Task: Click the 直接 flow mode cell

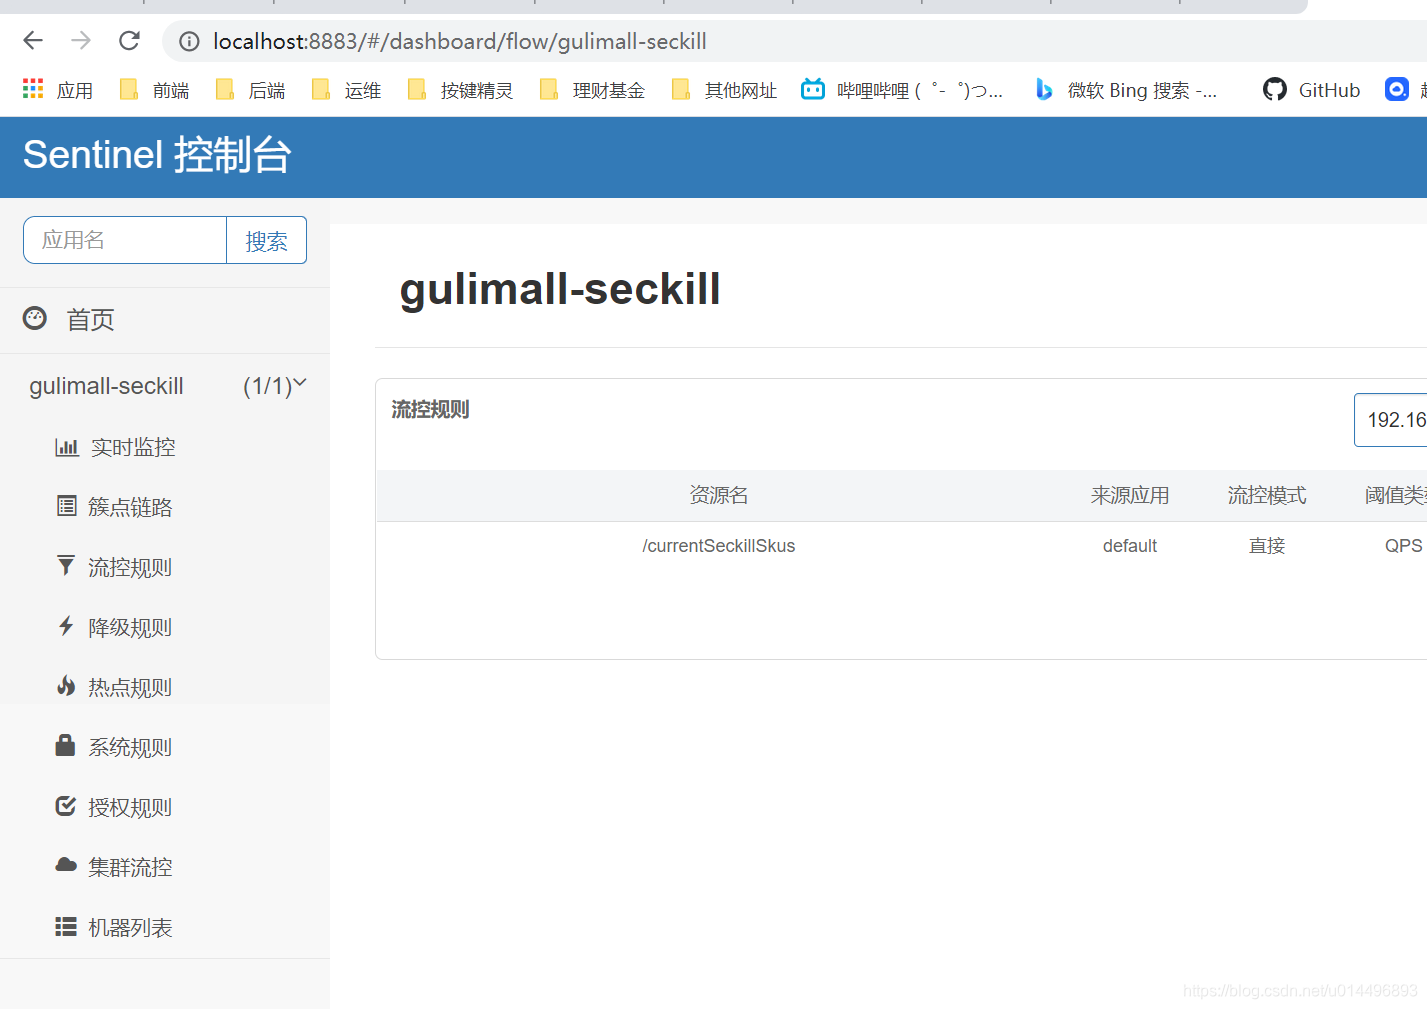Action: click(x=1267, y=546)
